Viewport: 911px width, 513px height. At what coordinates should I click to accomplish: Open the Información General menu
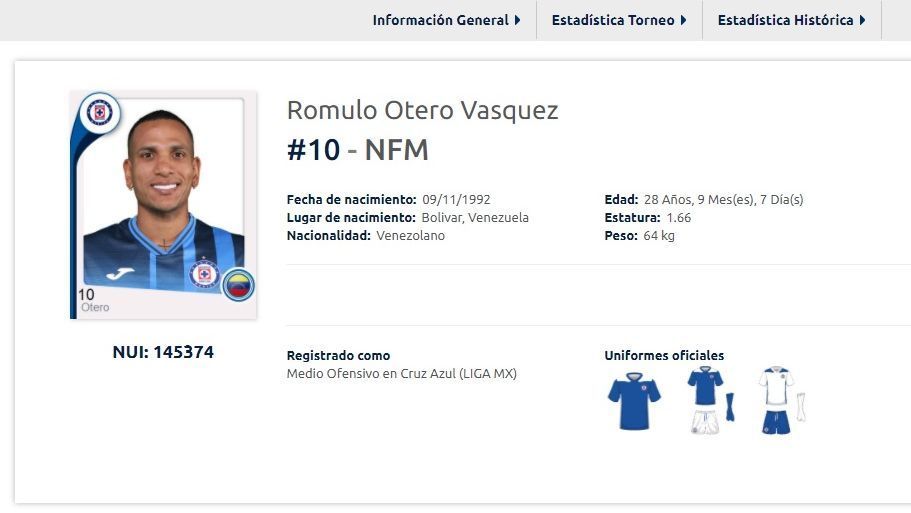coord(440,20)
